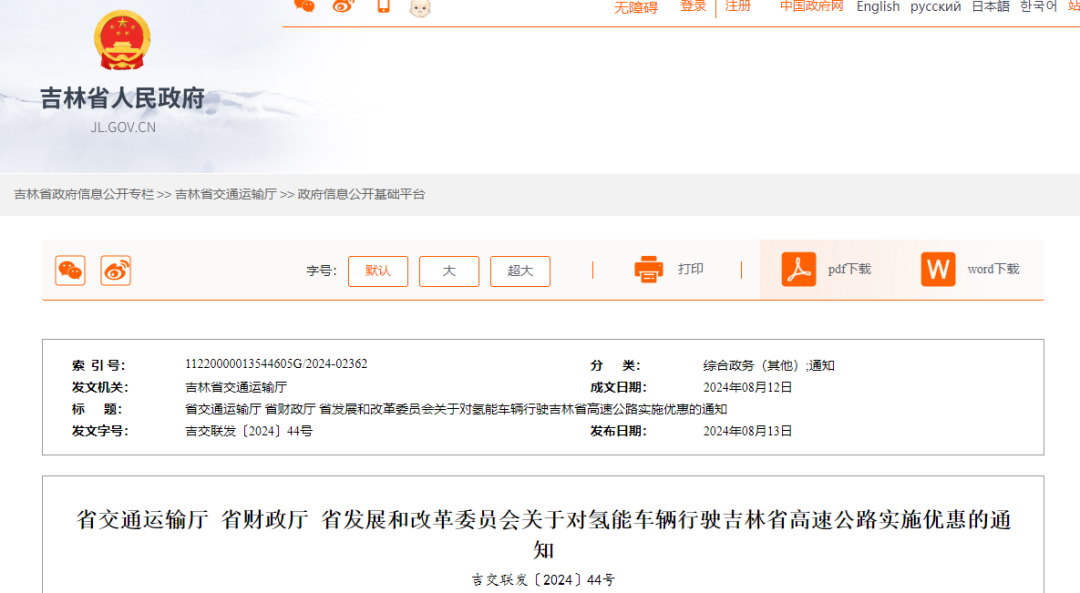Click the Weibo icon in top header
This screenshot has height=593, width=1080.
(x=343, y=6)
